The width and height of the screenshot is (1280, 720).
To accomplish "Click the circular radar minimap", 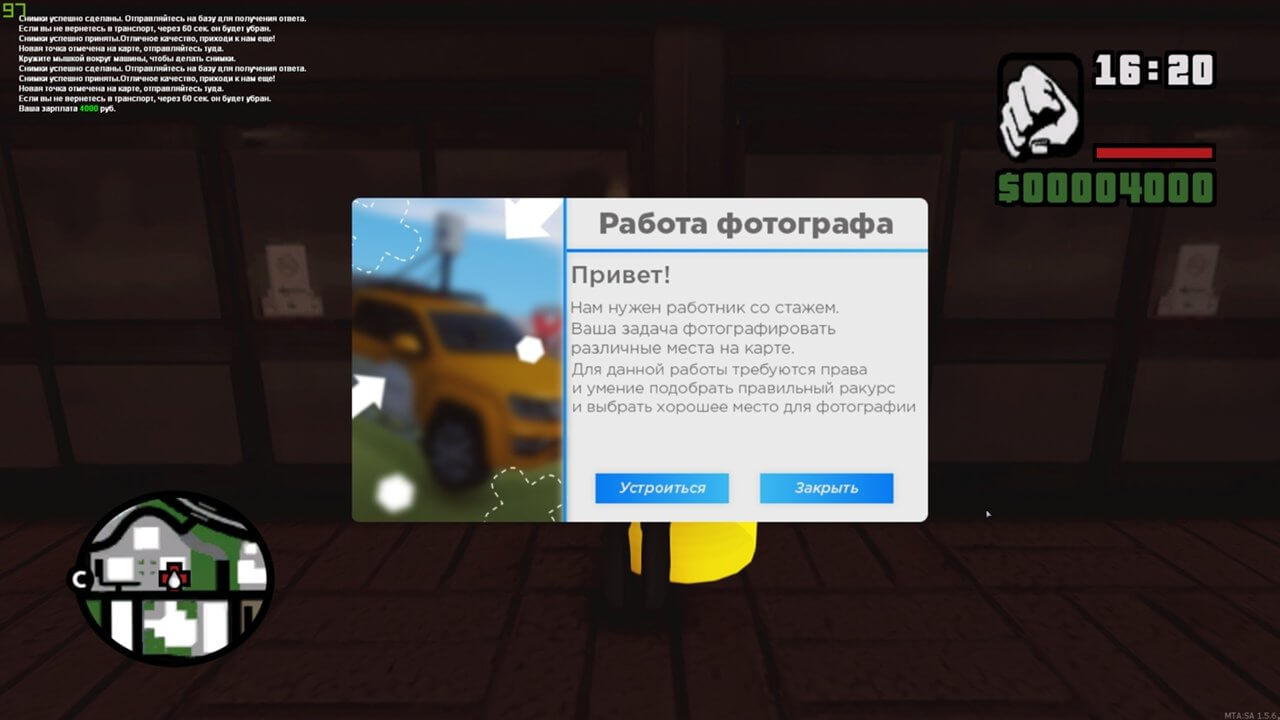I will click(x=174, y=579).
